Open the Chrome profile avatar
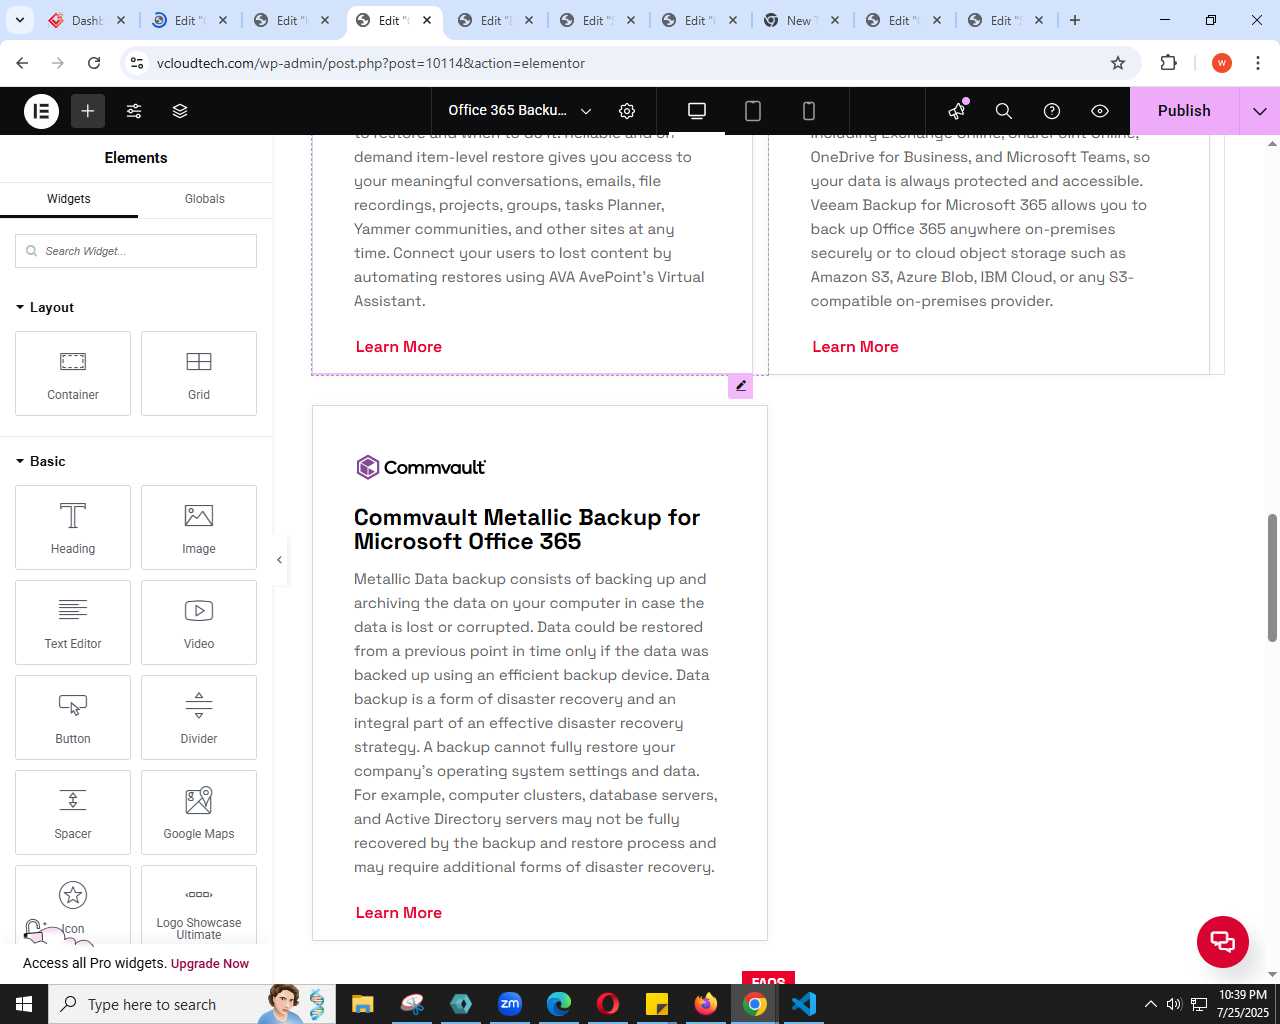 pos(1221,63)
